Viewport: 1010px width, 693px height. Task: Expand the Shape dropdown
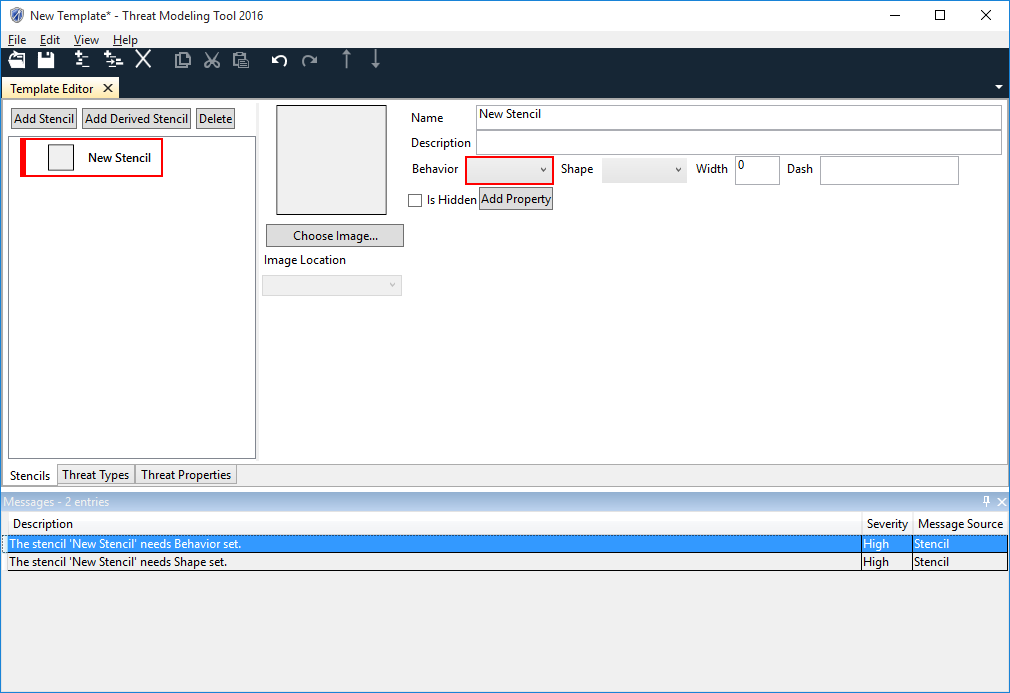[x=644, y=170]
